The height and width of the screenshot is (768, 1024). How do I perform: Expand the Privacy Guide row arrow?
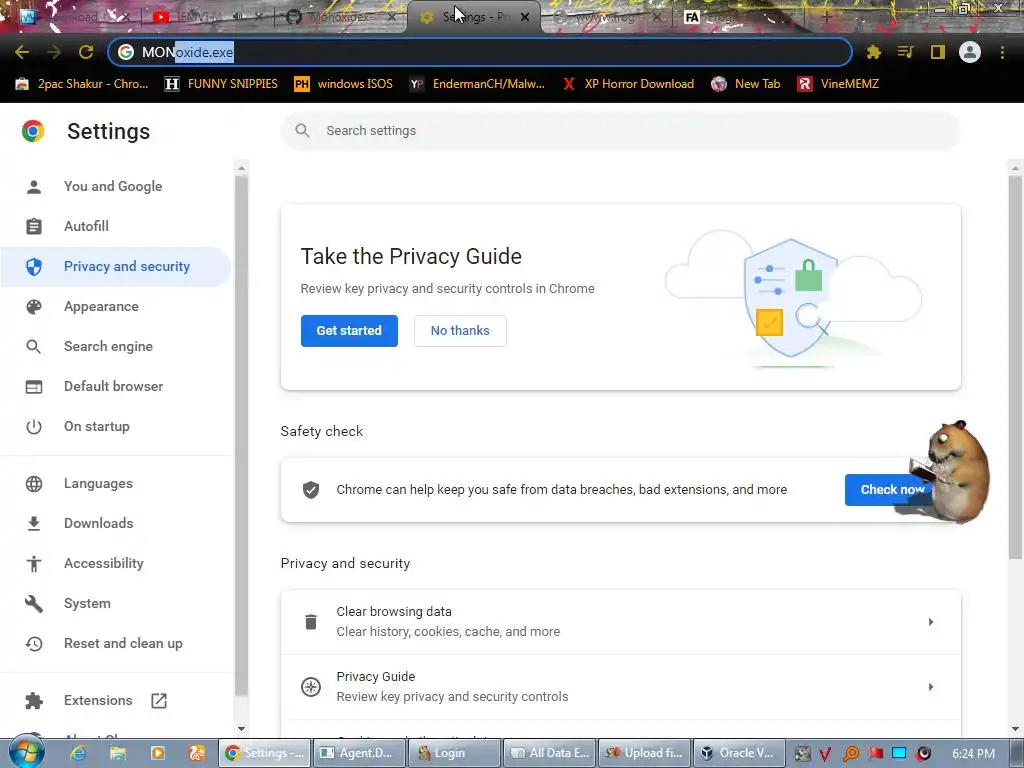coord(931,687)
